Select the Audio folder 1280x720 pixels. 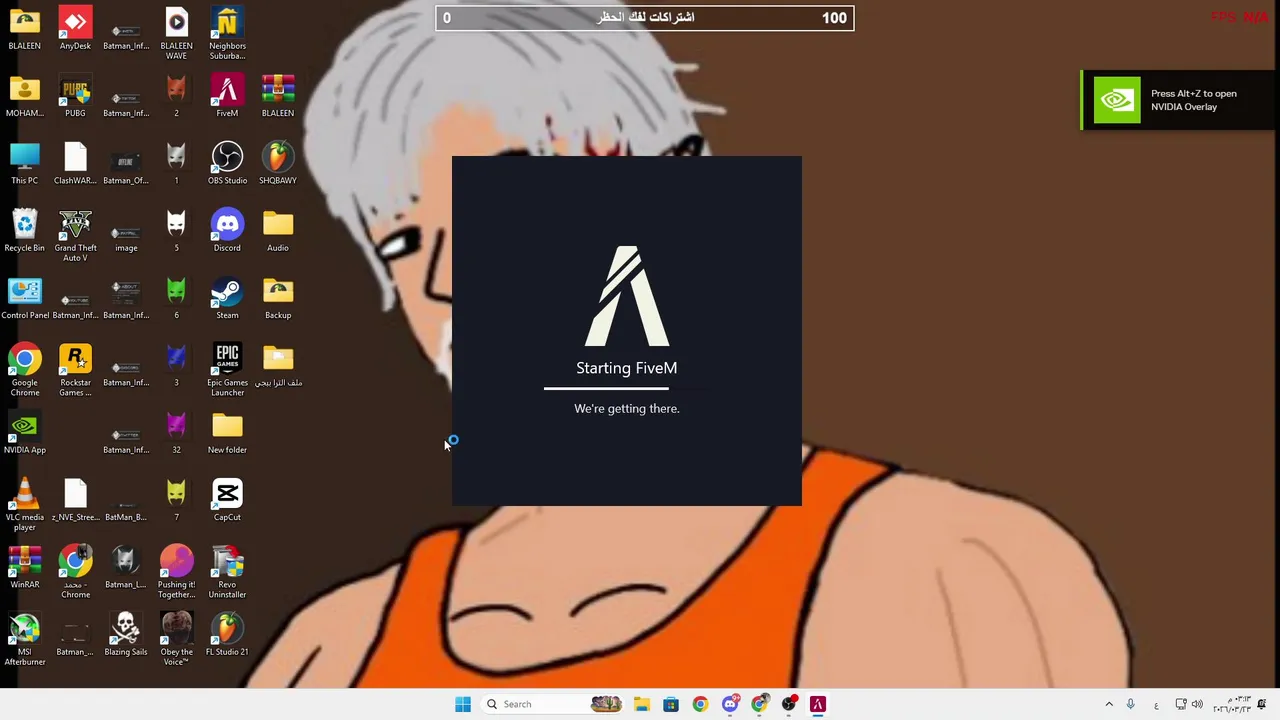coord(278,231)
